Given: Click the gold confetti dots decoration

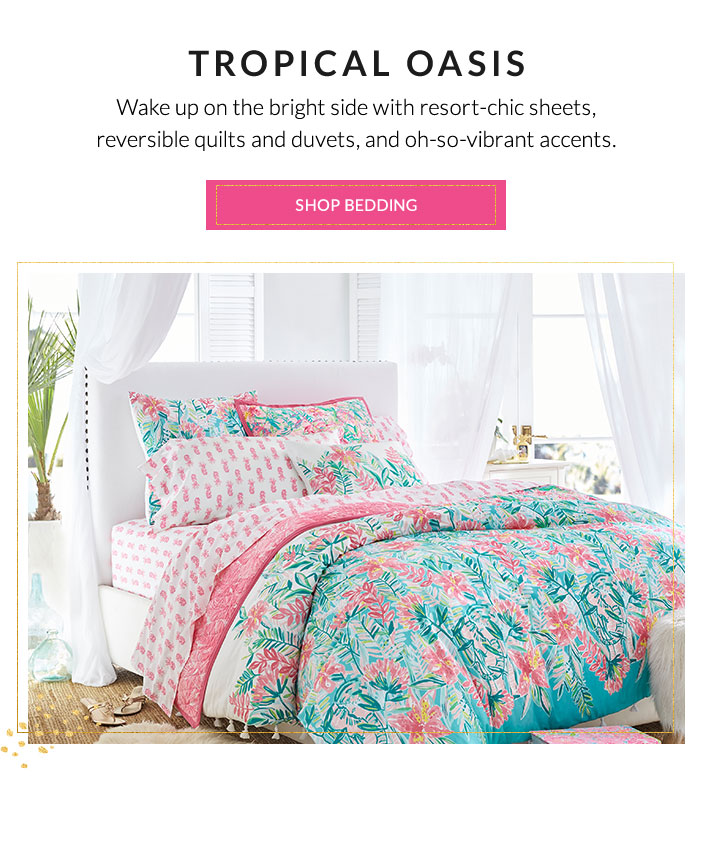Looking at the screenshot, I should (x=26, y=743).
